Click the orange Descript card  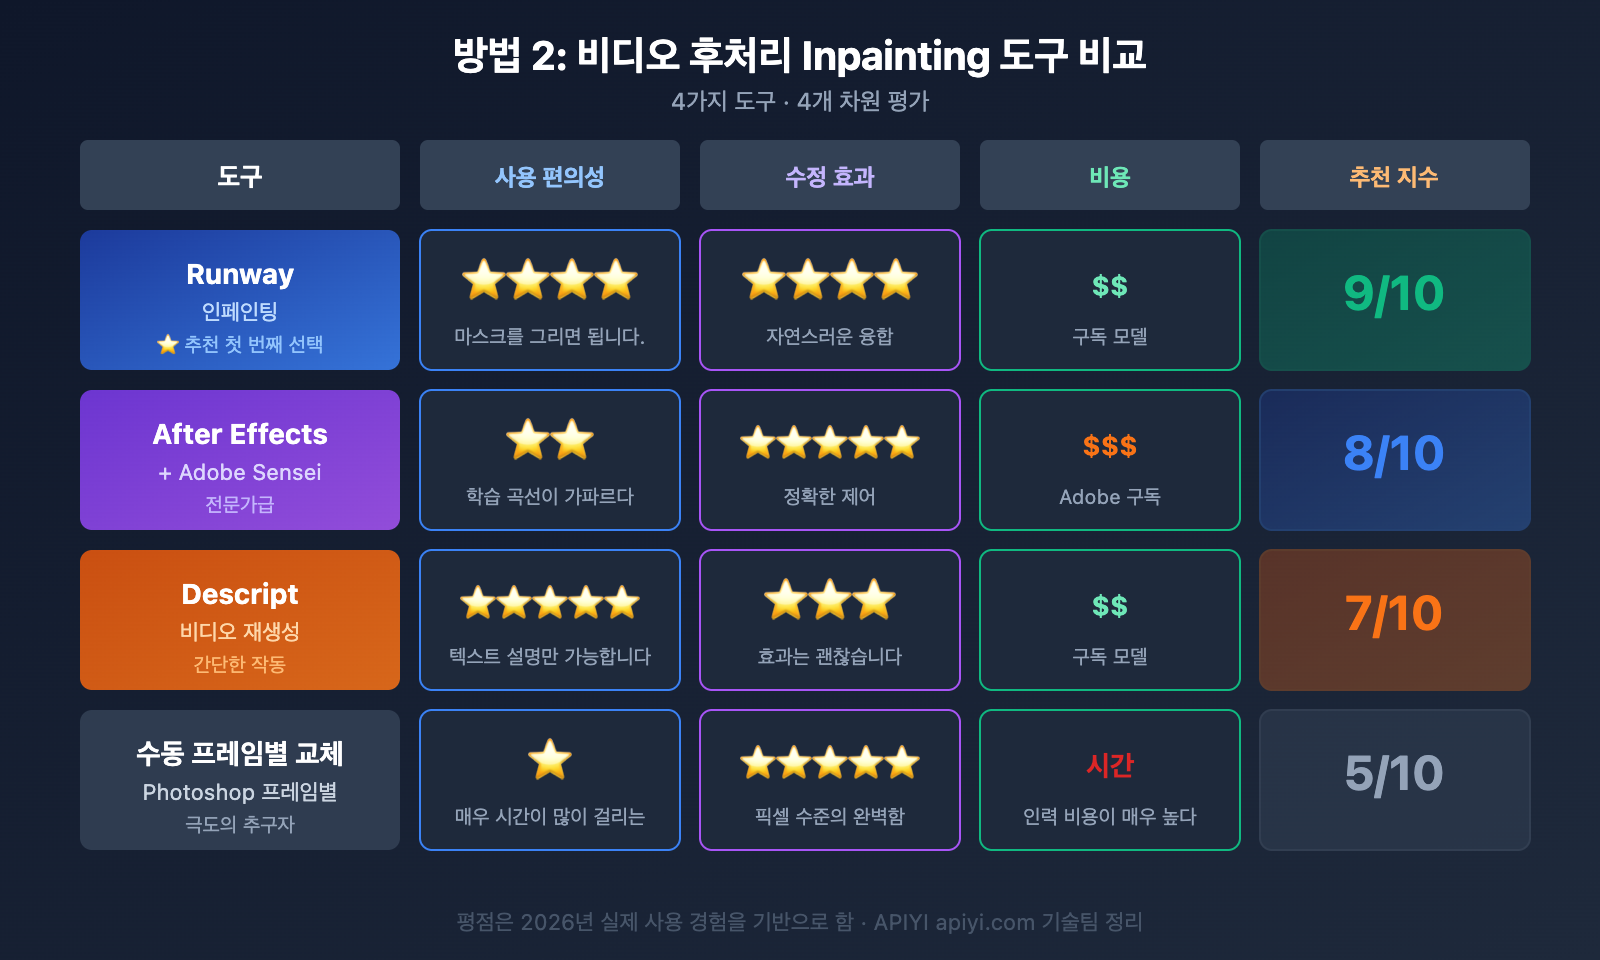click(240, 620)
